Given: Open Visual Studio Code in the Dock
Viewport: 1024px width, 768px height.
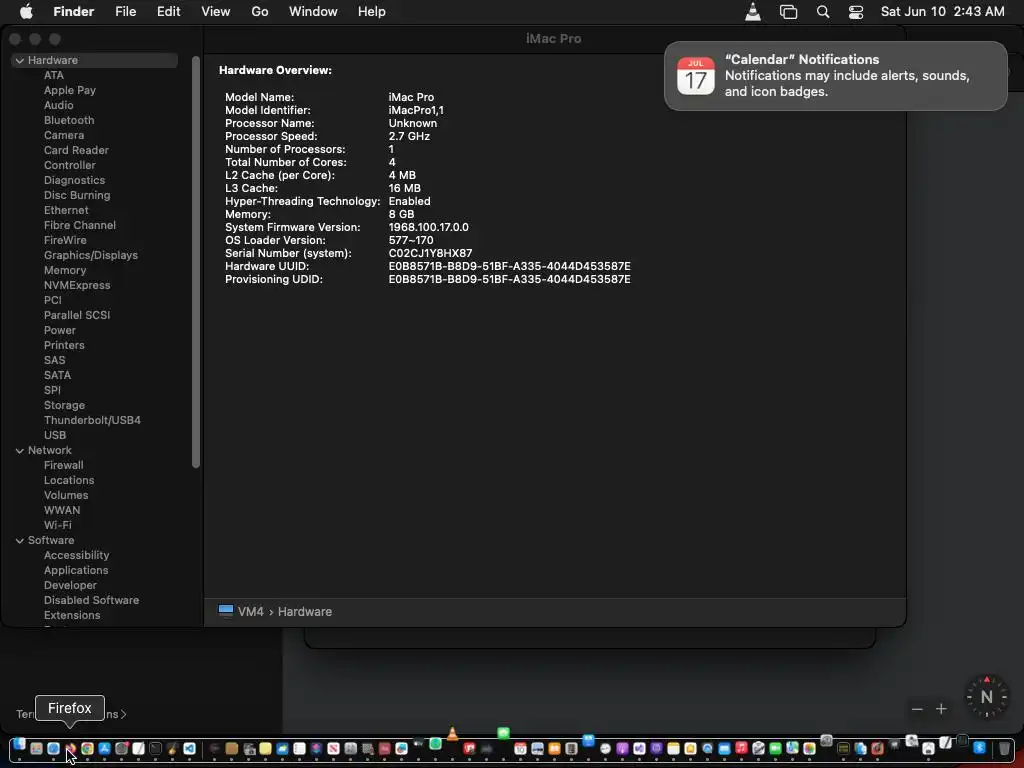Looking at the screenshot, I should (189, 748).
